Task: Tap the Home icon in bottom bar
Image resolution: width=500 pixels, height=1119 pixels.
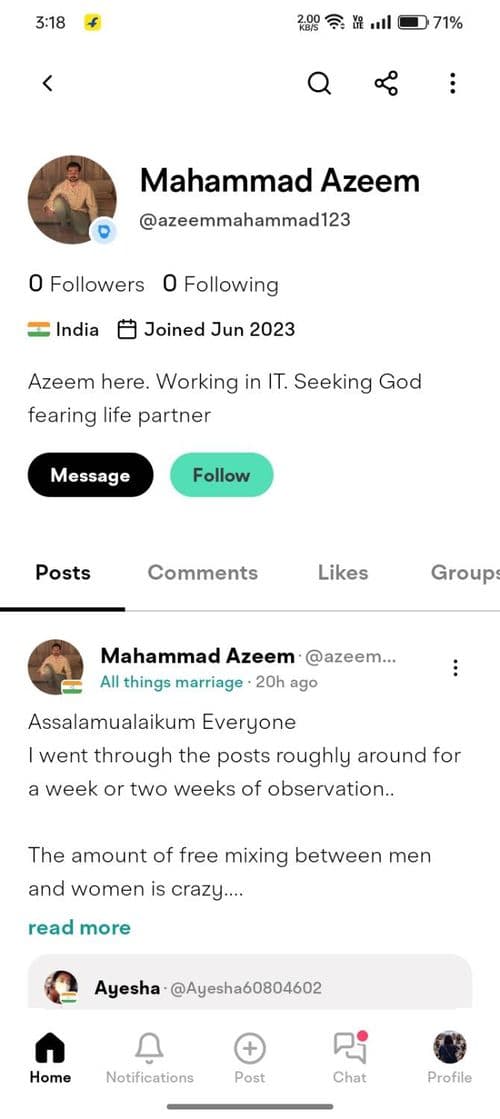Action: 50,1059
